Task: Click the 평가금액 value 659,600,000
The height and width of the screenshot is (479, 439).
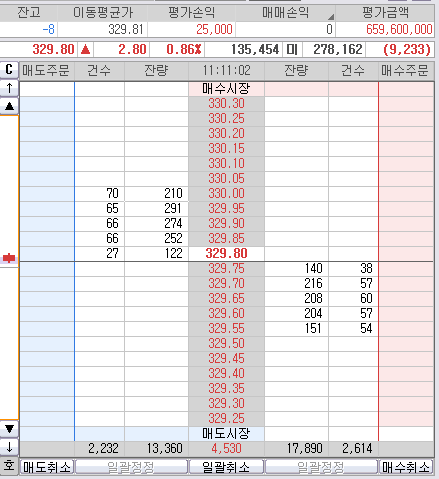Action: 399,29
